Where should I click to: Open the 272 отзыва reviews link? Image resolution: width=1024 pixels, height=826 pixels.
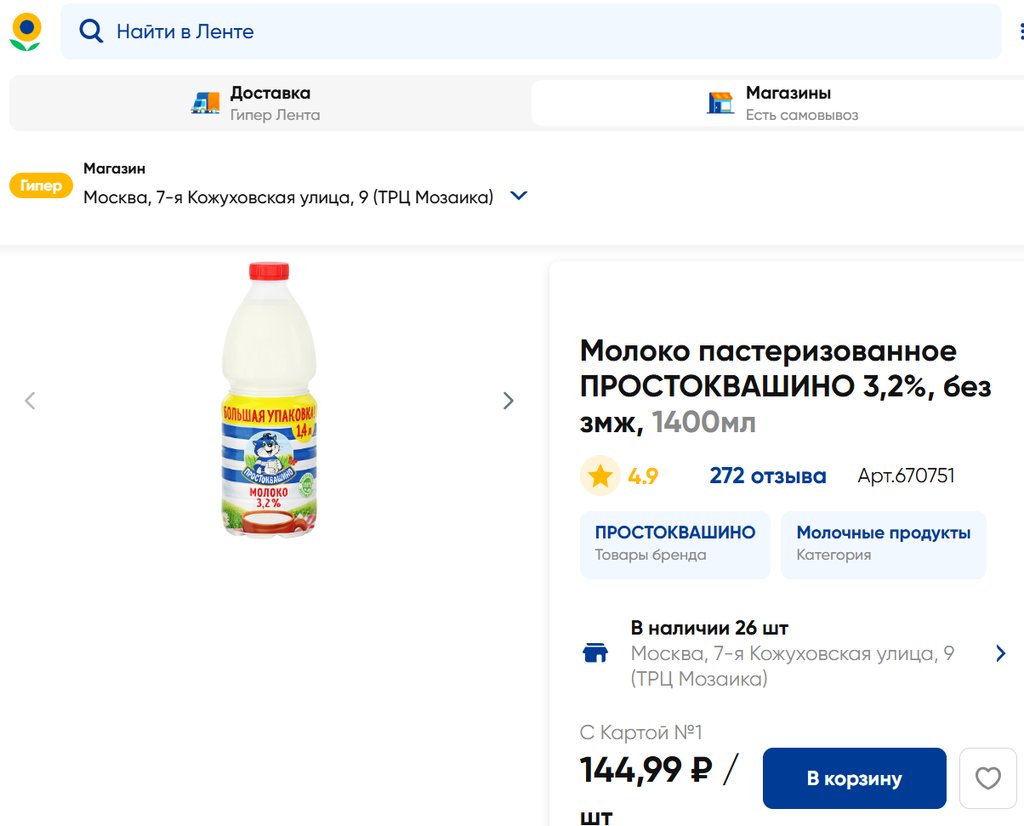pyautogui.click(x=767, y=476)
